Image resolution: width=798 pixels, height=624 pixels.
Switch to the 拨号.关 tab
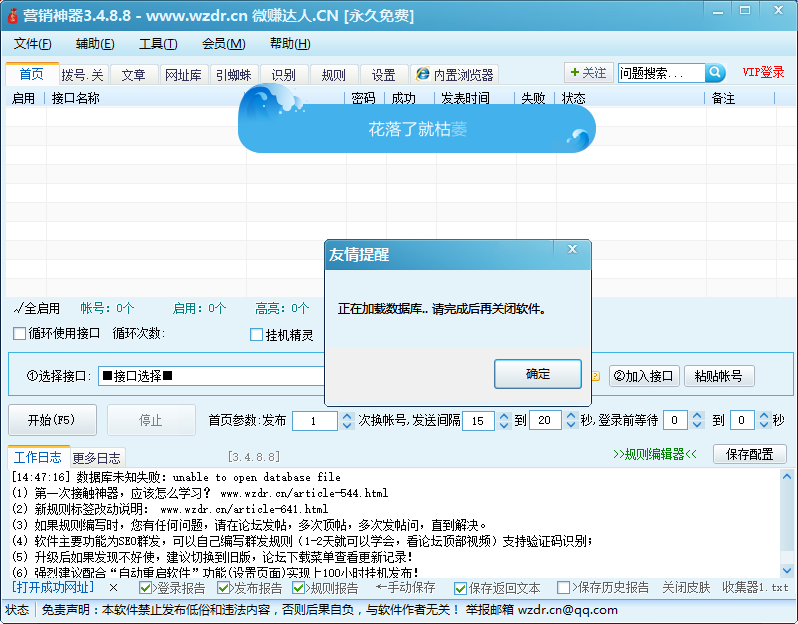(x=82, y=75)
